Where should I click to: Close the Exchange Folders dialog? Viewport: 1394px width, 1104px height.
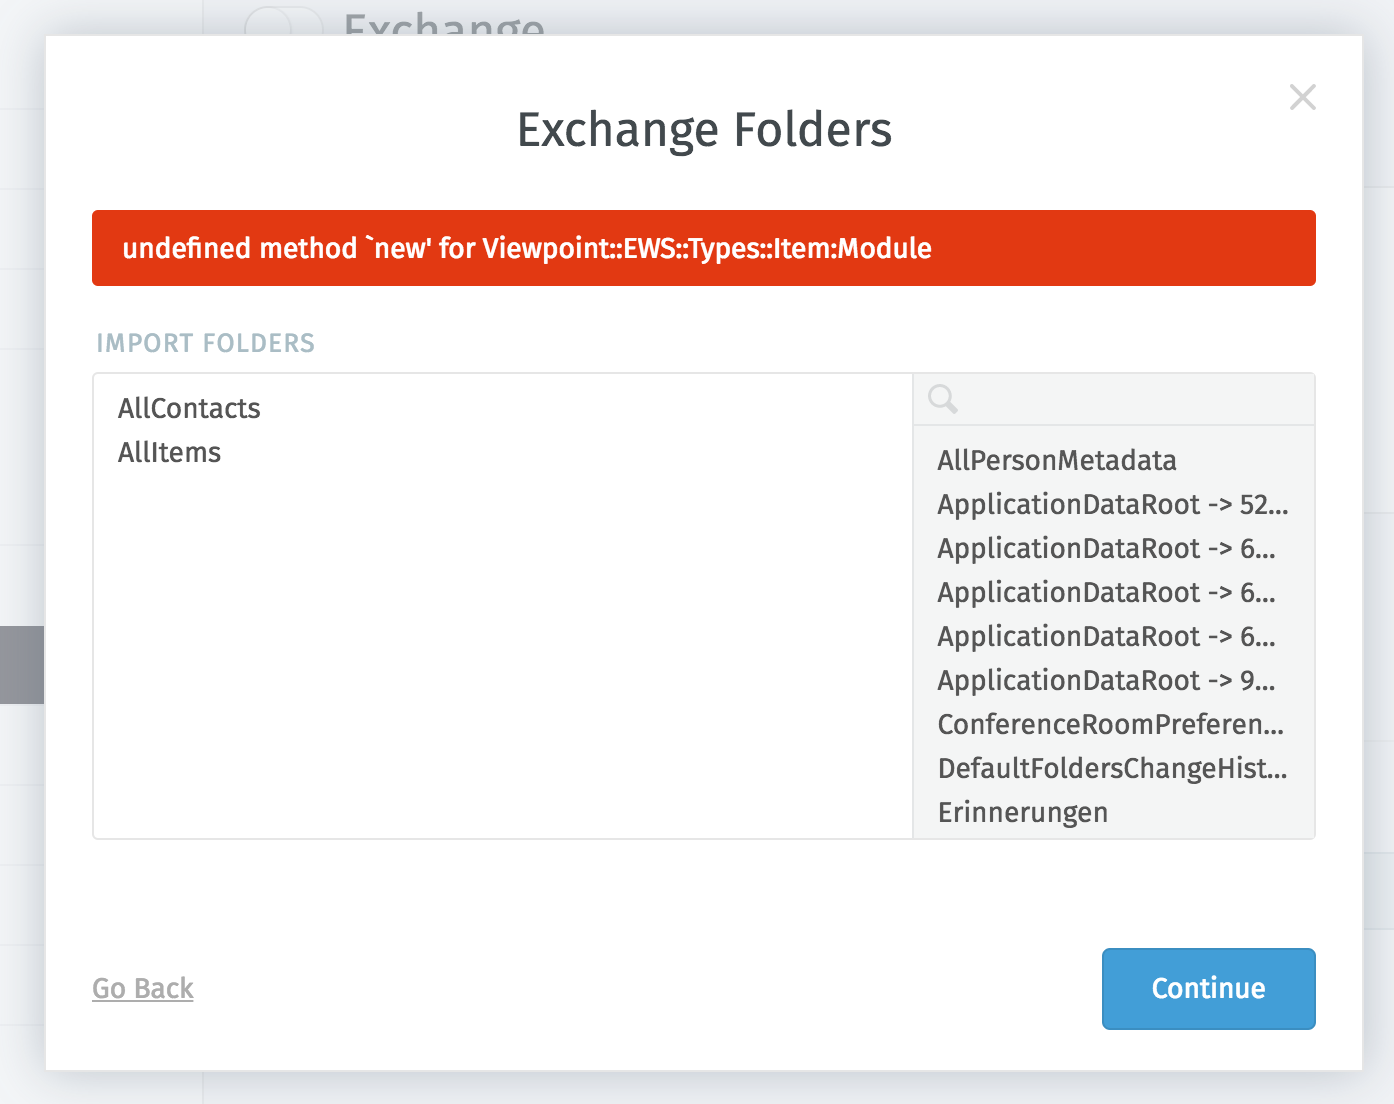(1302, 97)
